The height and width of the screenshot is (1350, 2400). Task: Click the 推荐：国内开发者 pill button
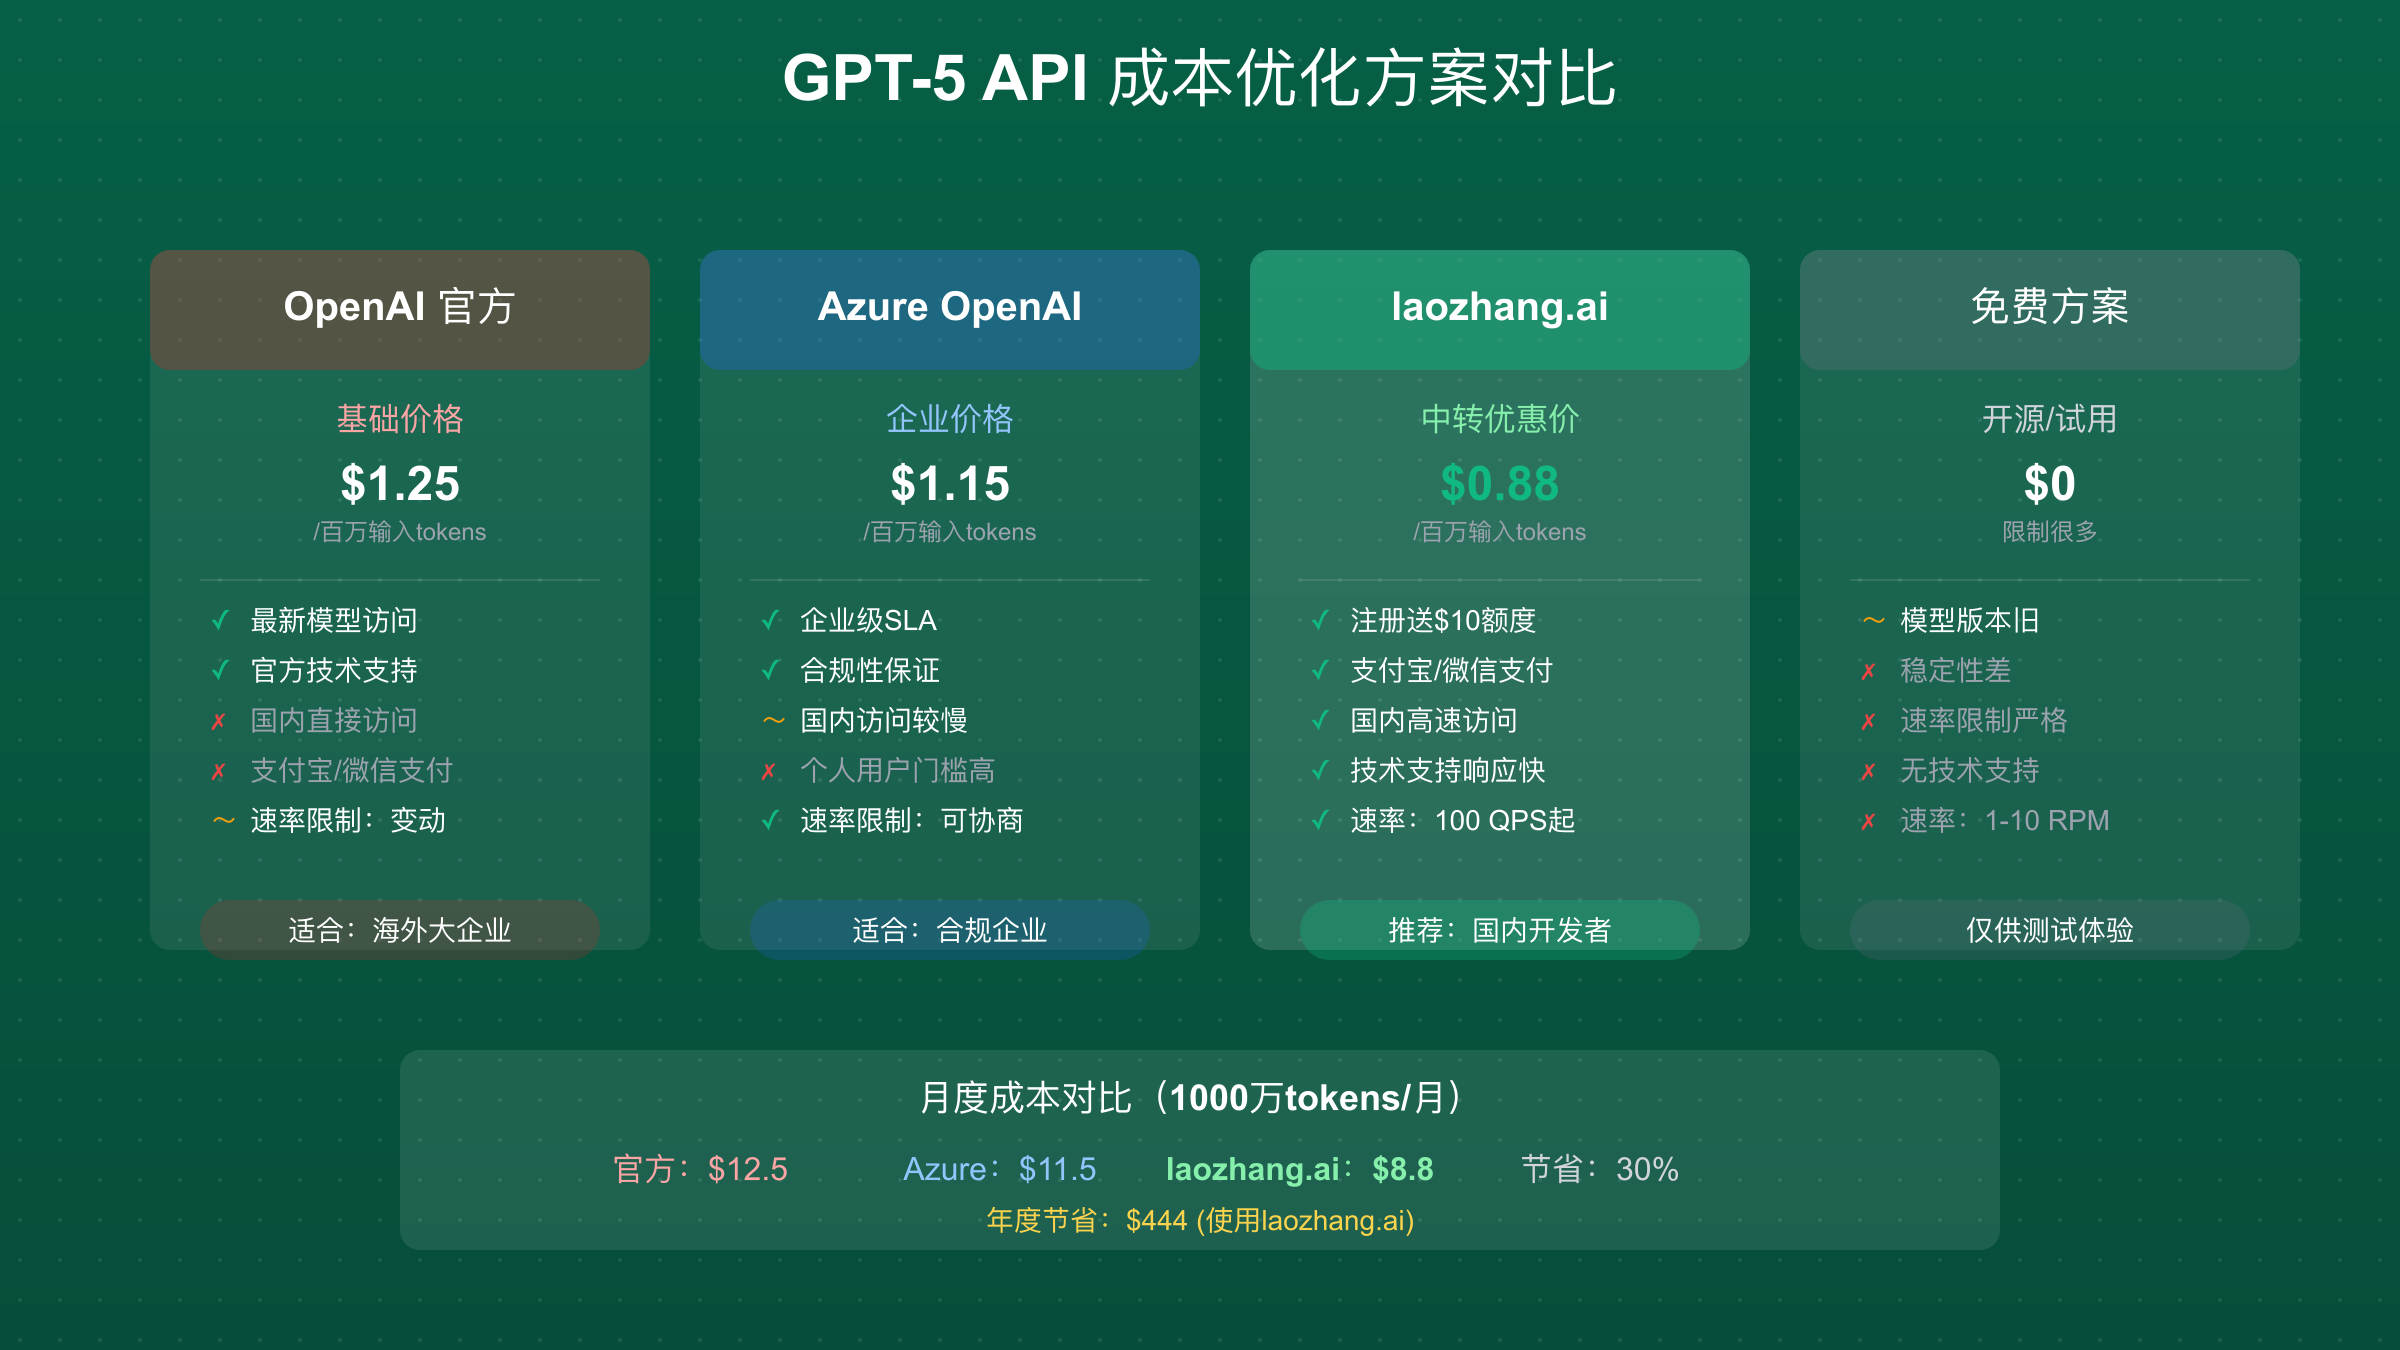pos(1500,930)
